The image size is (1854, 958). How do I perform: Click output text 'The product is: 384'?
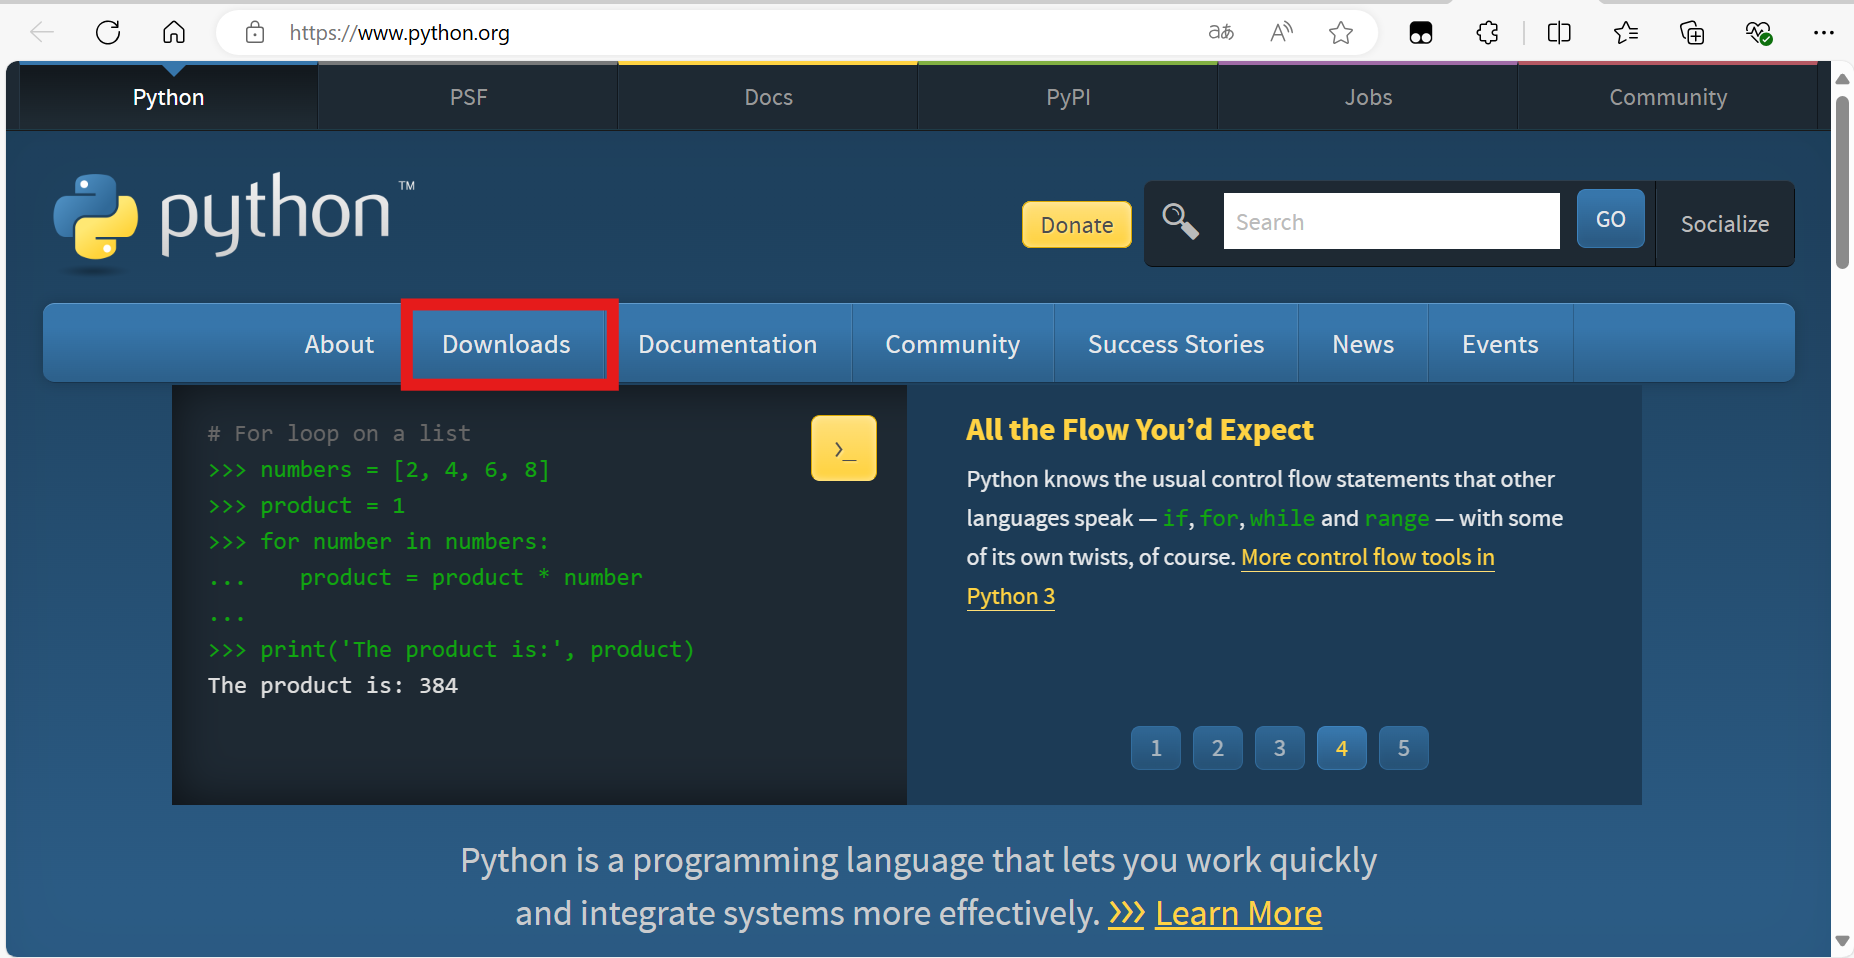333,686
